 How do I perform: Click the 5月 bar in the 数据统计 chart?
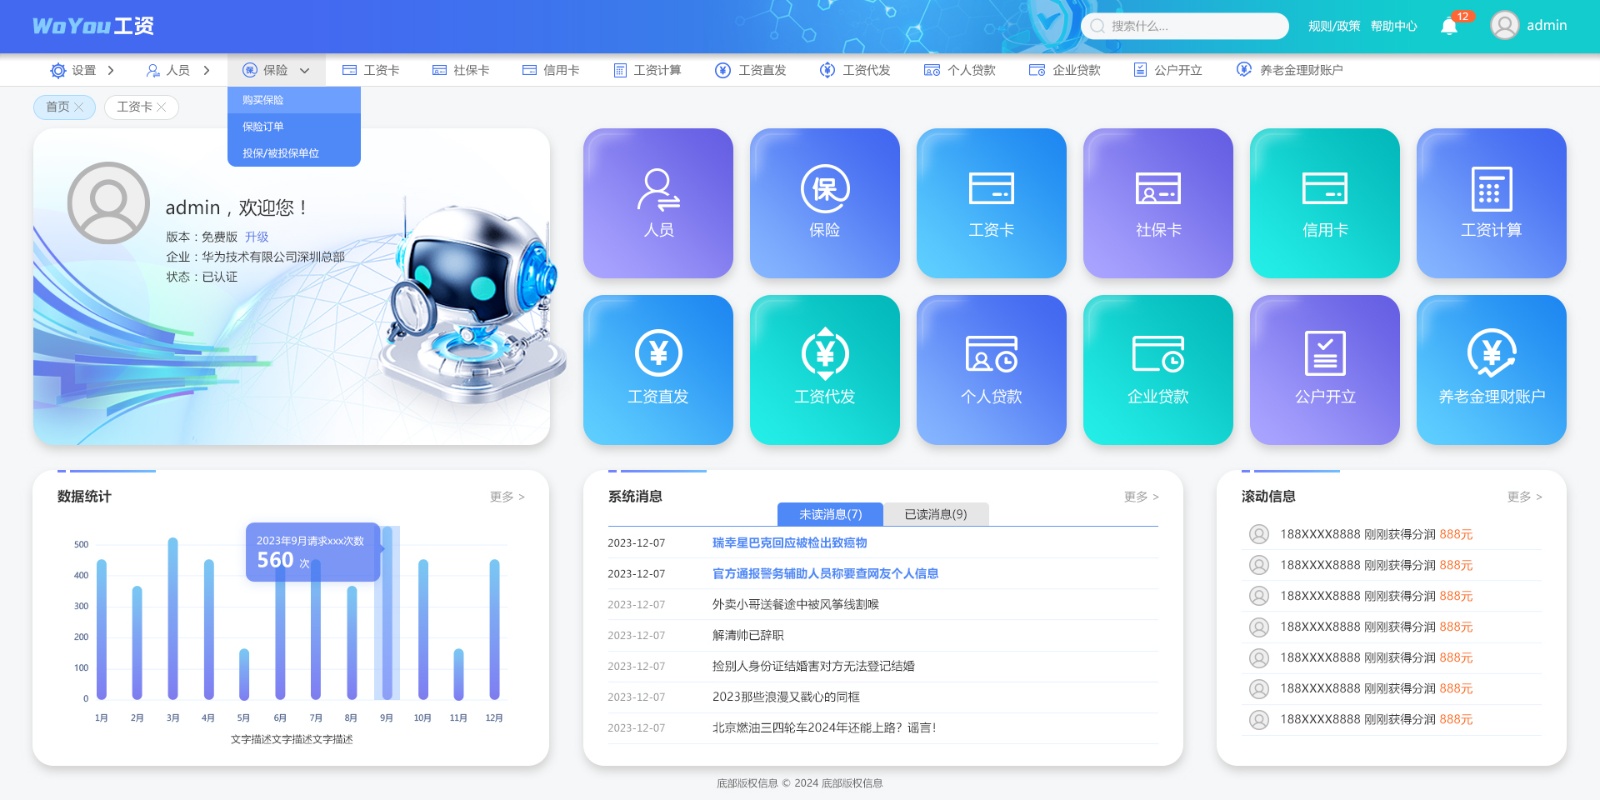pos(244,674)
